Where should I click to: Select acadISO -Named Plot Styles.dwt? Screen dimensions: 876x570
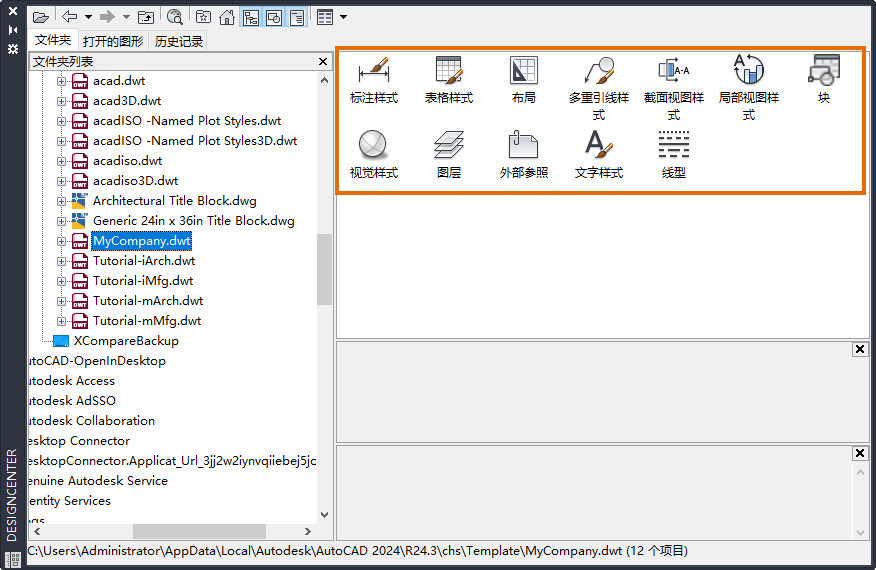187,121
